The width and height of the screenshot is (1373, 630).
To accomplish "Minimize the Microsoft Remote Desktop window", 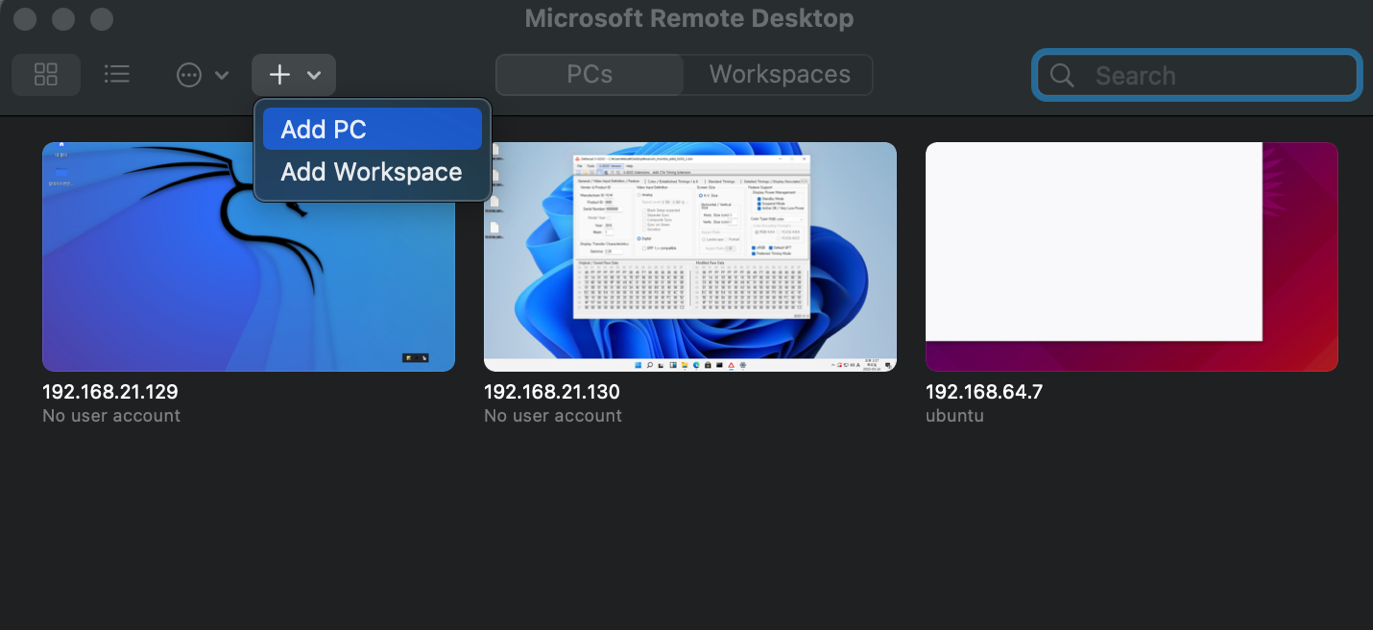I will click(x=63, y=19).
